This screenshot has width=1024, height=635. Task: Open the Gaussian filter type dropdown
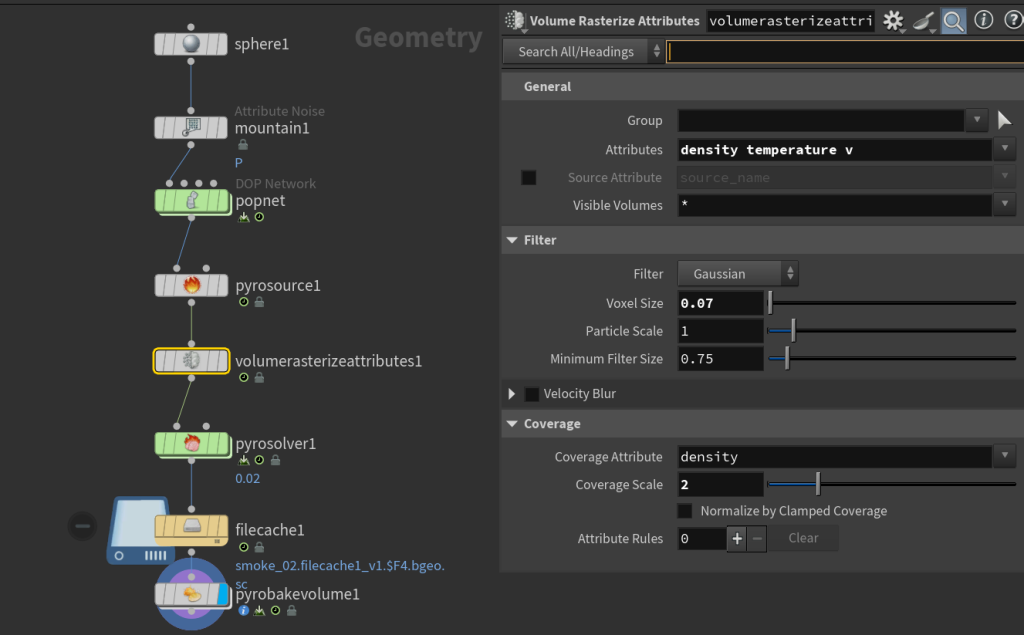point(738,274)
